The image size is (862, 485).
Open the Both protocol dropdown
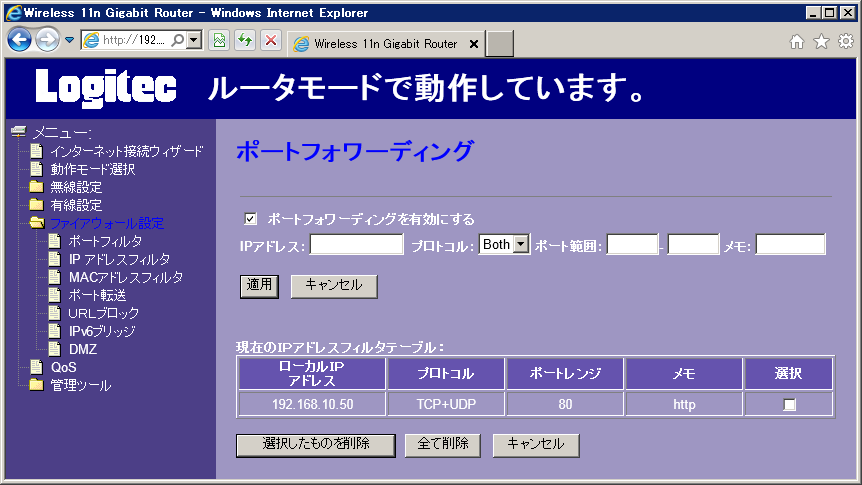(504, 244)
